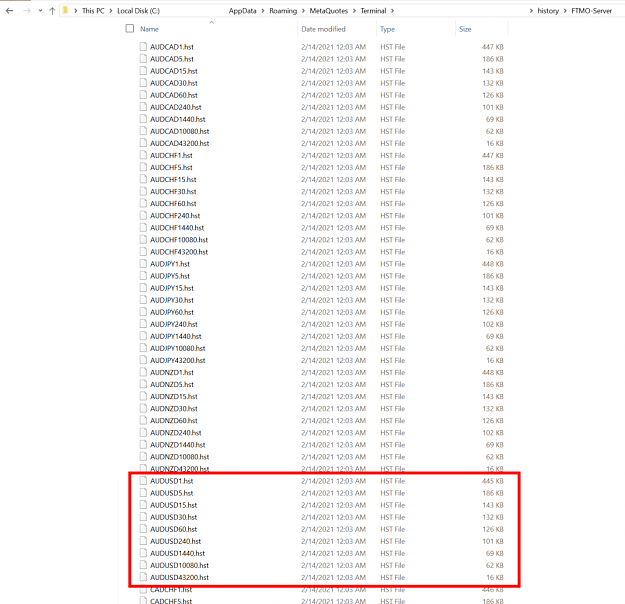Sort files by Name column

[x=149, y=29]
